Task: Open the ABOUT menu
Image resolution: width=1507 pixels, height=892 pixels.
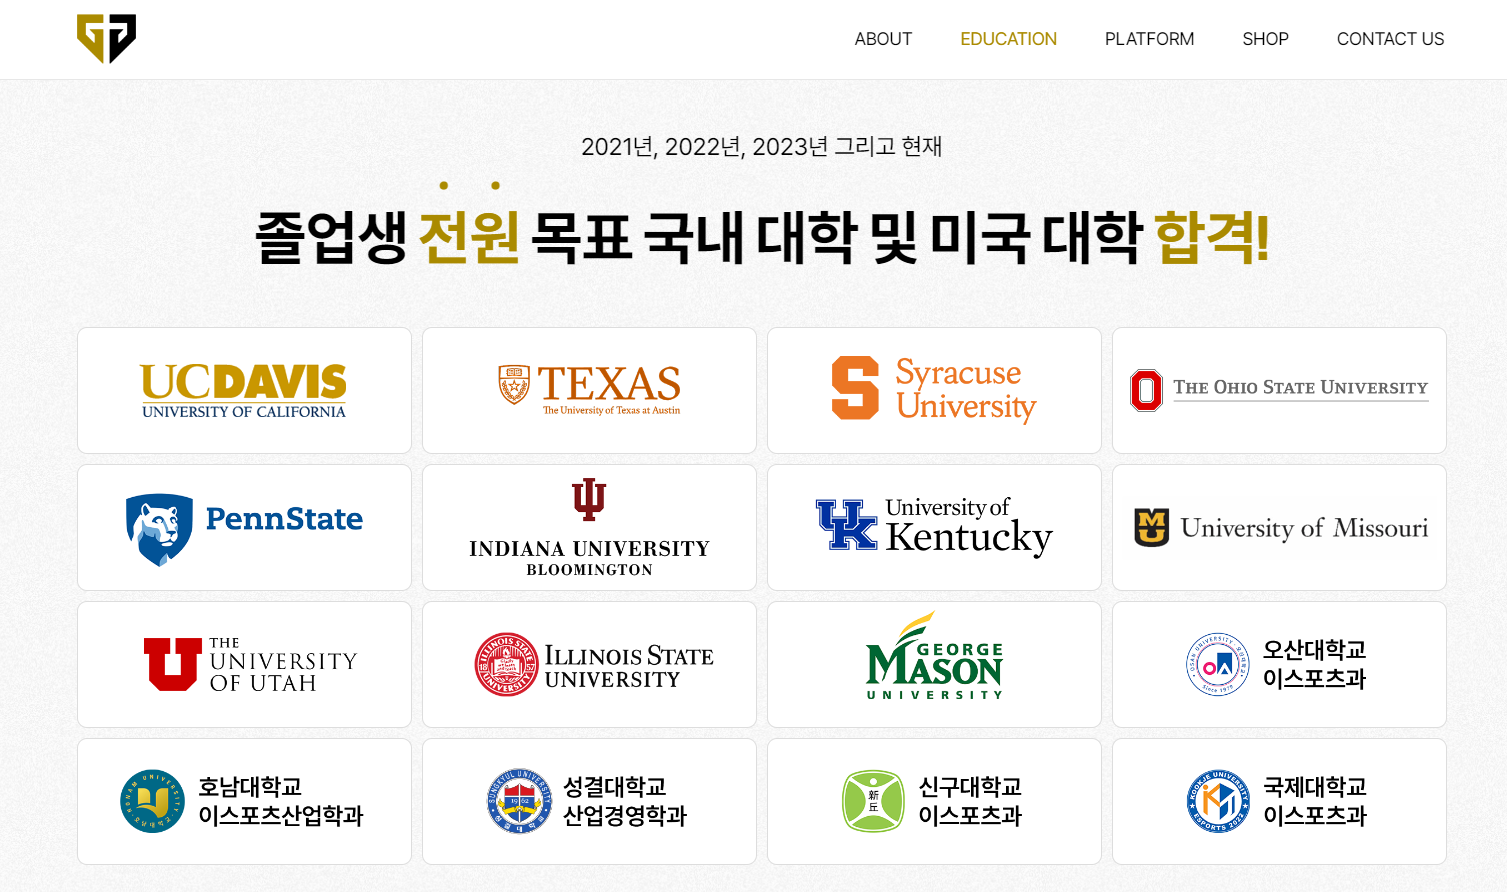Action: pos(883,39)
